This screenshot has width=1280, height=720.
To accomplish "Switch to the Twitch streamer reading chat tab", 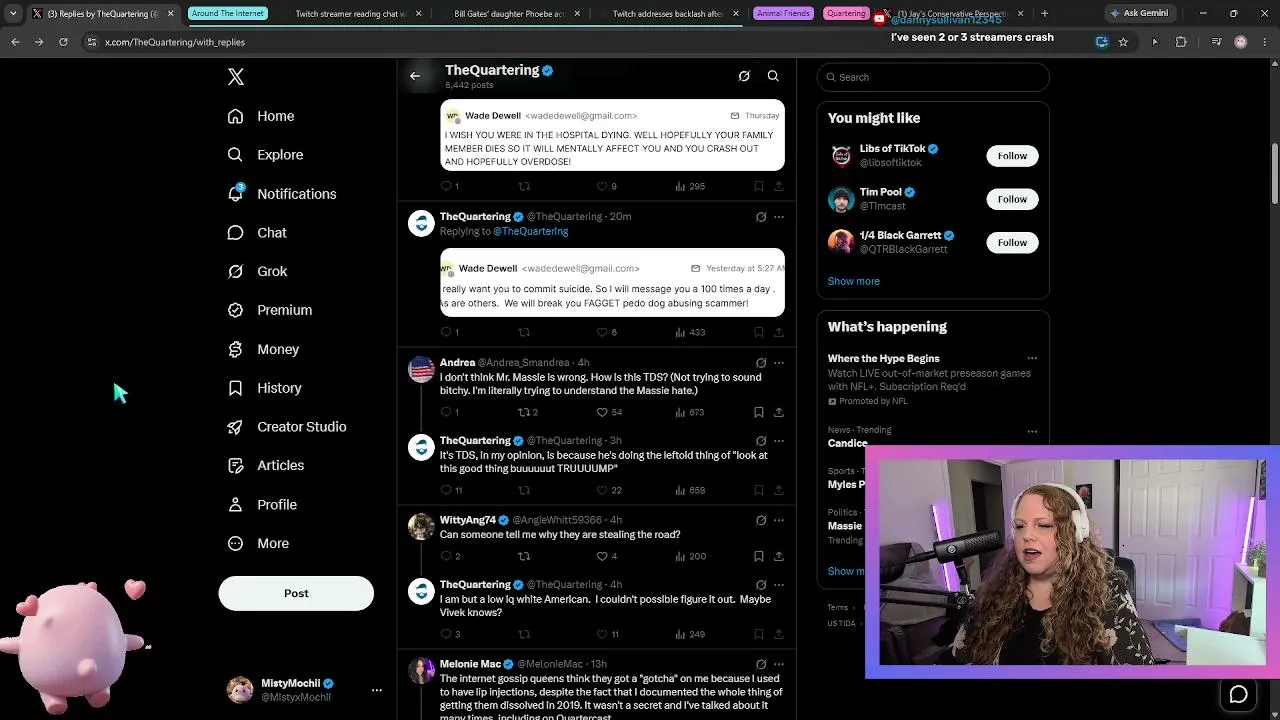I will point(352,14).
